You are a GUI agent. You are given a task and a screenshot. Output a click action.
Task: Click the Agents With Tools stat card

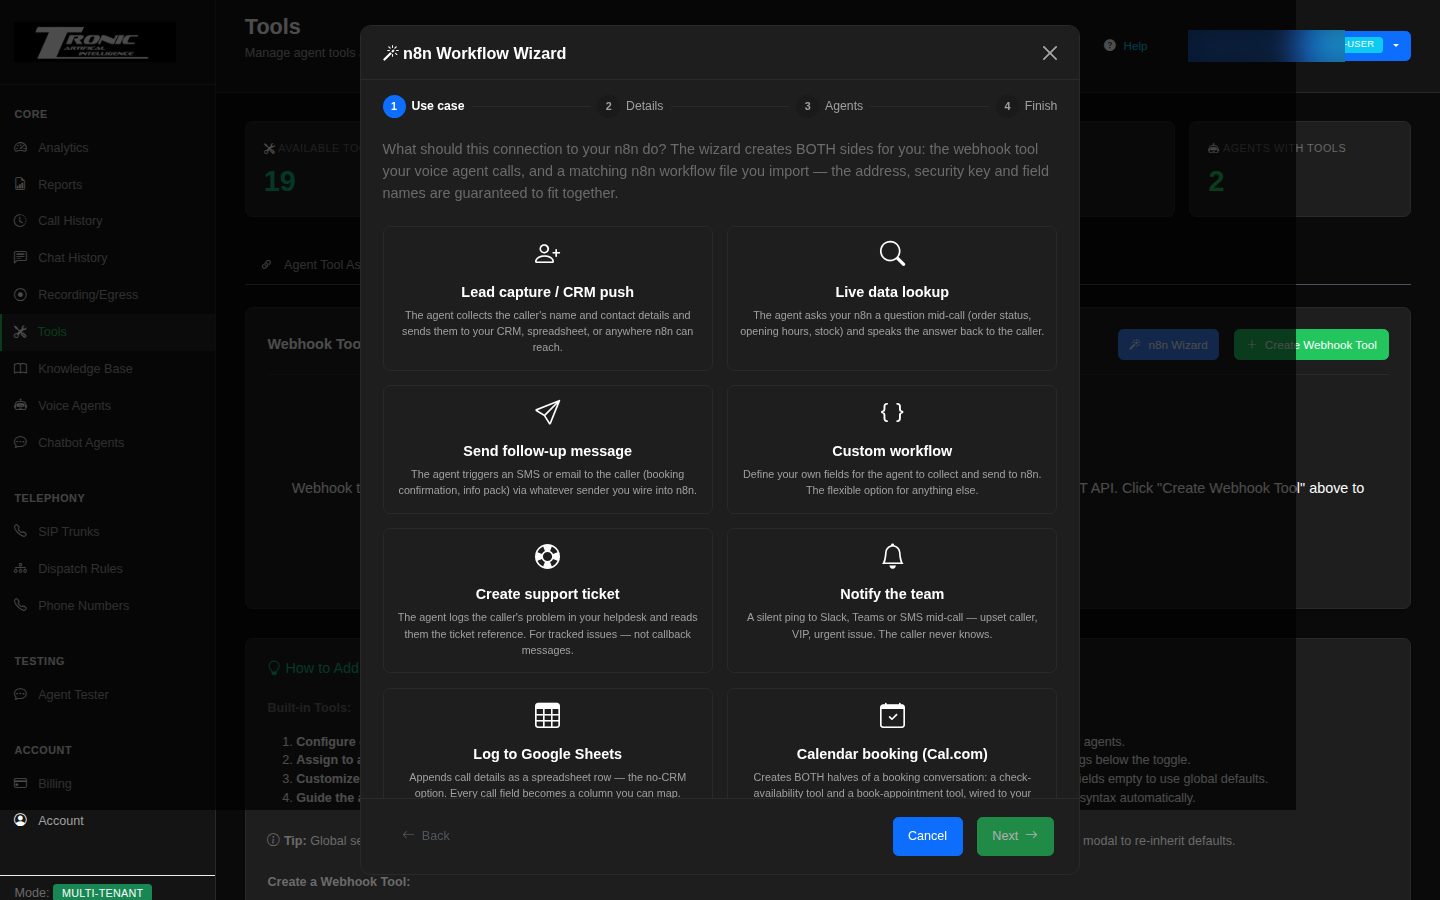(x=1299, y=169)
